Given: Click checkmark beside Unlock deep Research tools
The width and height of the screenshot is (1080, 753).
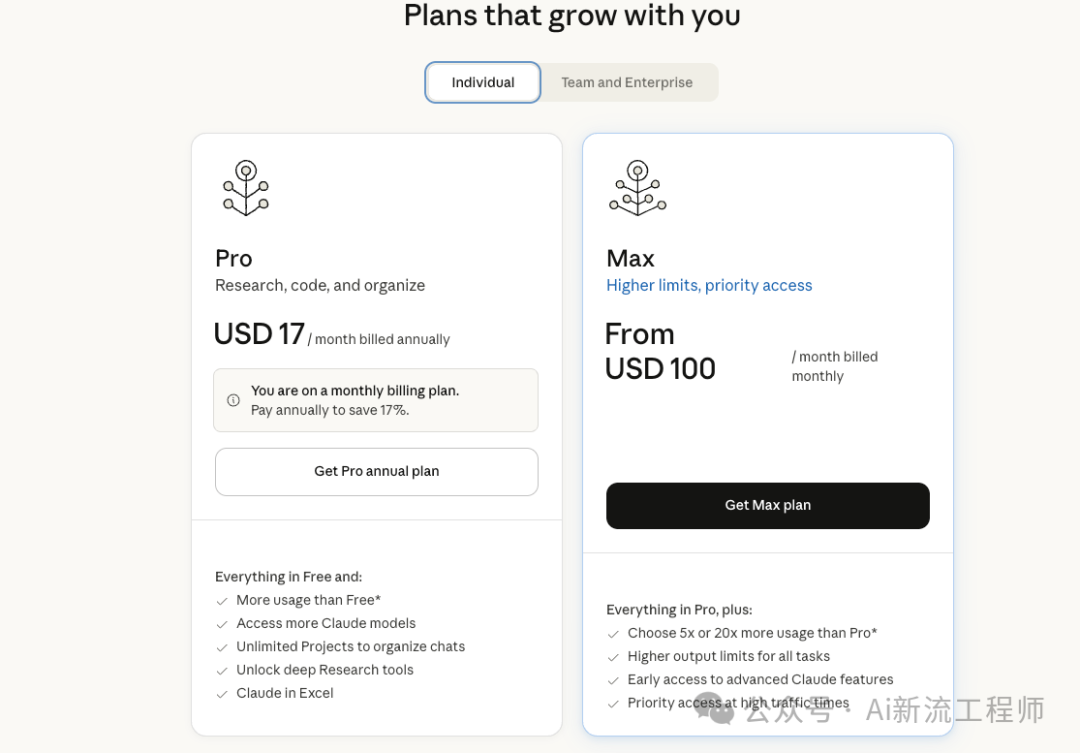Looking at the screenshot, I should (222, 671).
